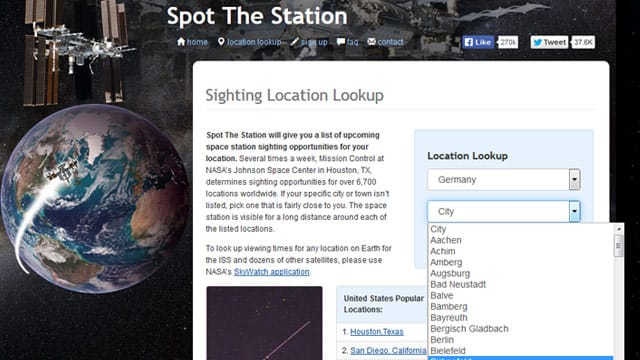Open the Houston, Texas link
Image resolution: width=640 pixels, height=360 pixels.
[377, 332]
